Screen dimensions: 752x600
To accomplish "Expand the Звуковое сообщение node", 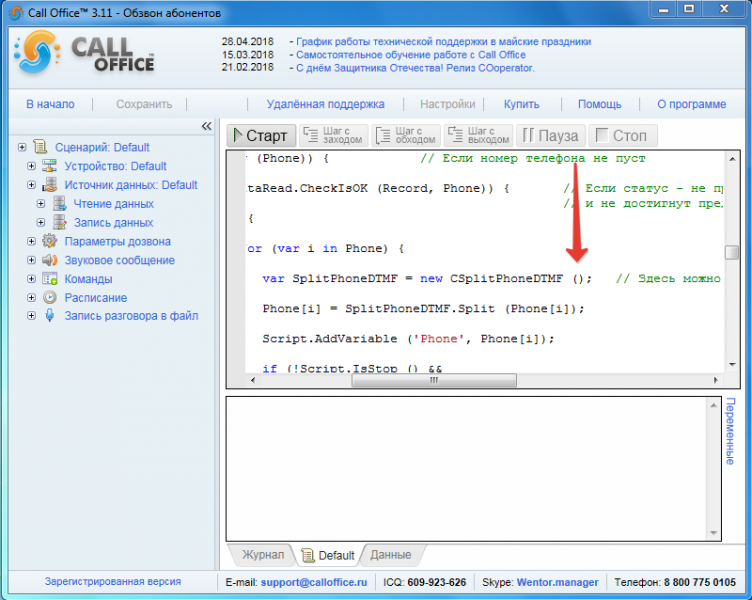I will coord(32,260).
